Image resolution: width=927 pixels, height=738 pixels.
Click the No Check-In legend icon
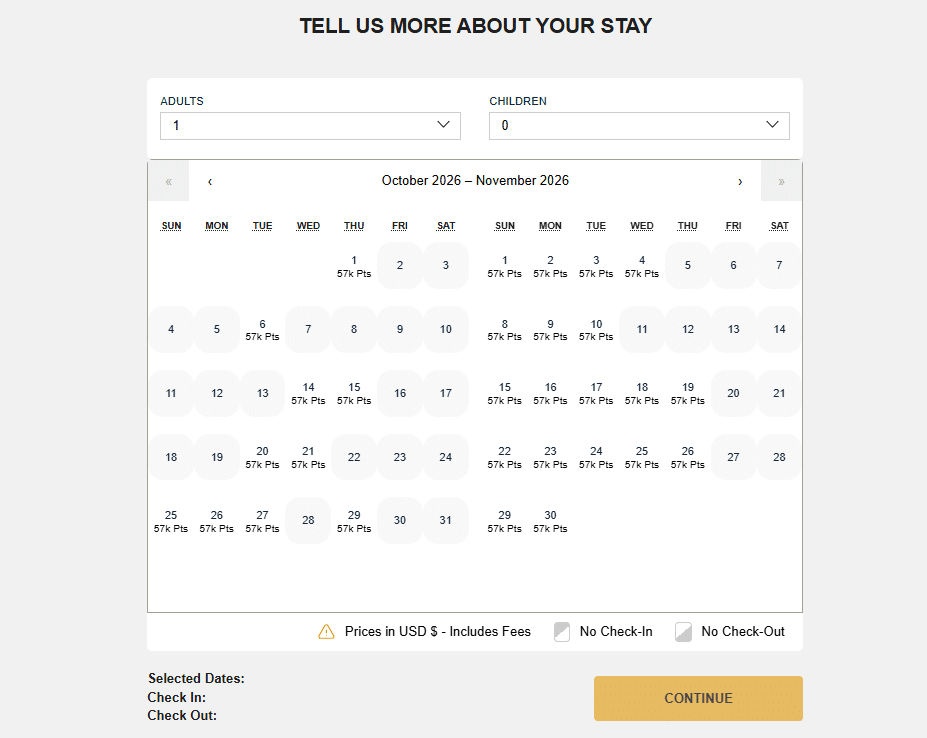[562, 632]
